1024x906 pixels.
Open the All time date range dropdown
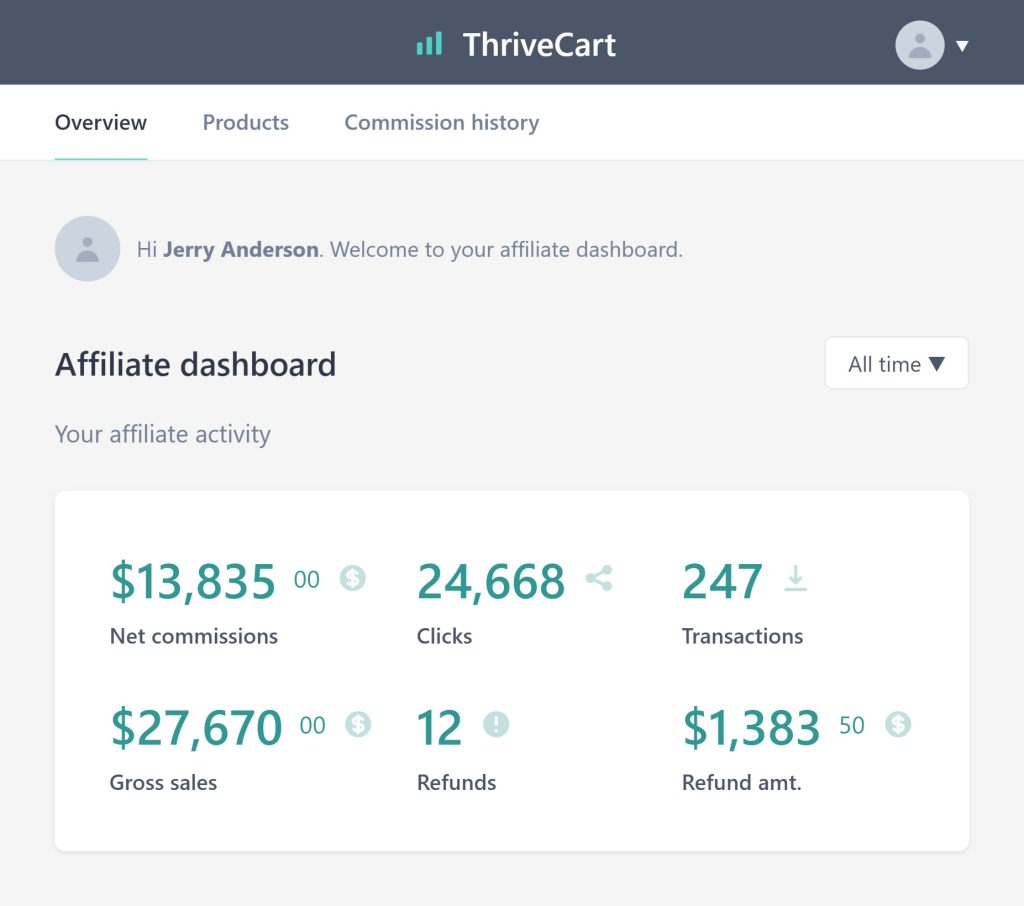coord(896,363)
